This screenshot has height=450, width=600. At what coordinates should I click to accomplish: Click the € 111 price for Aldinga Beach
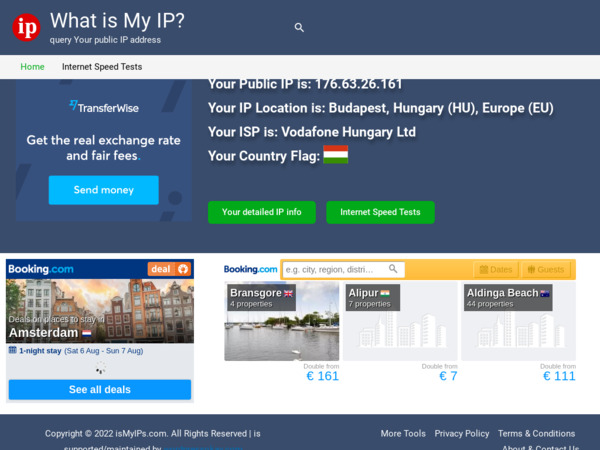(559, 376)
